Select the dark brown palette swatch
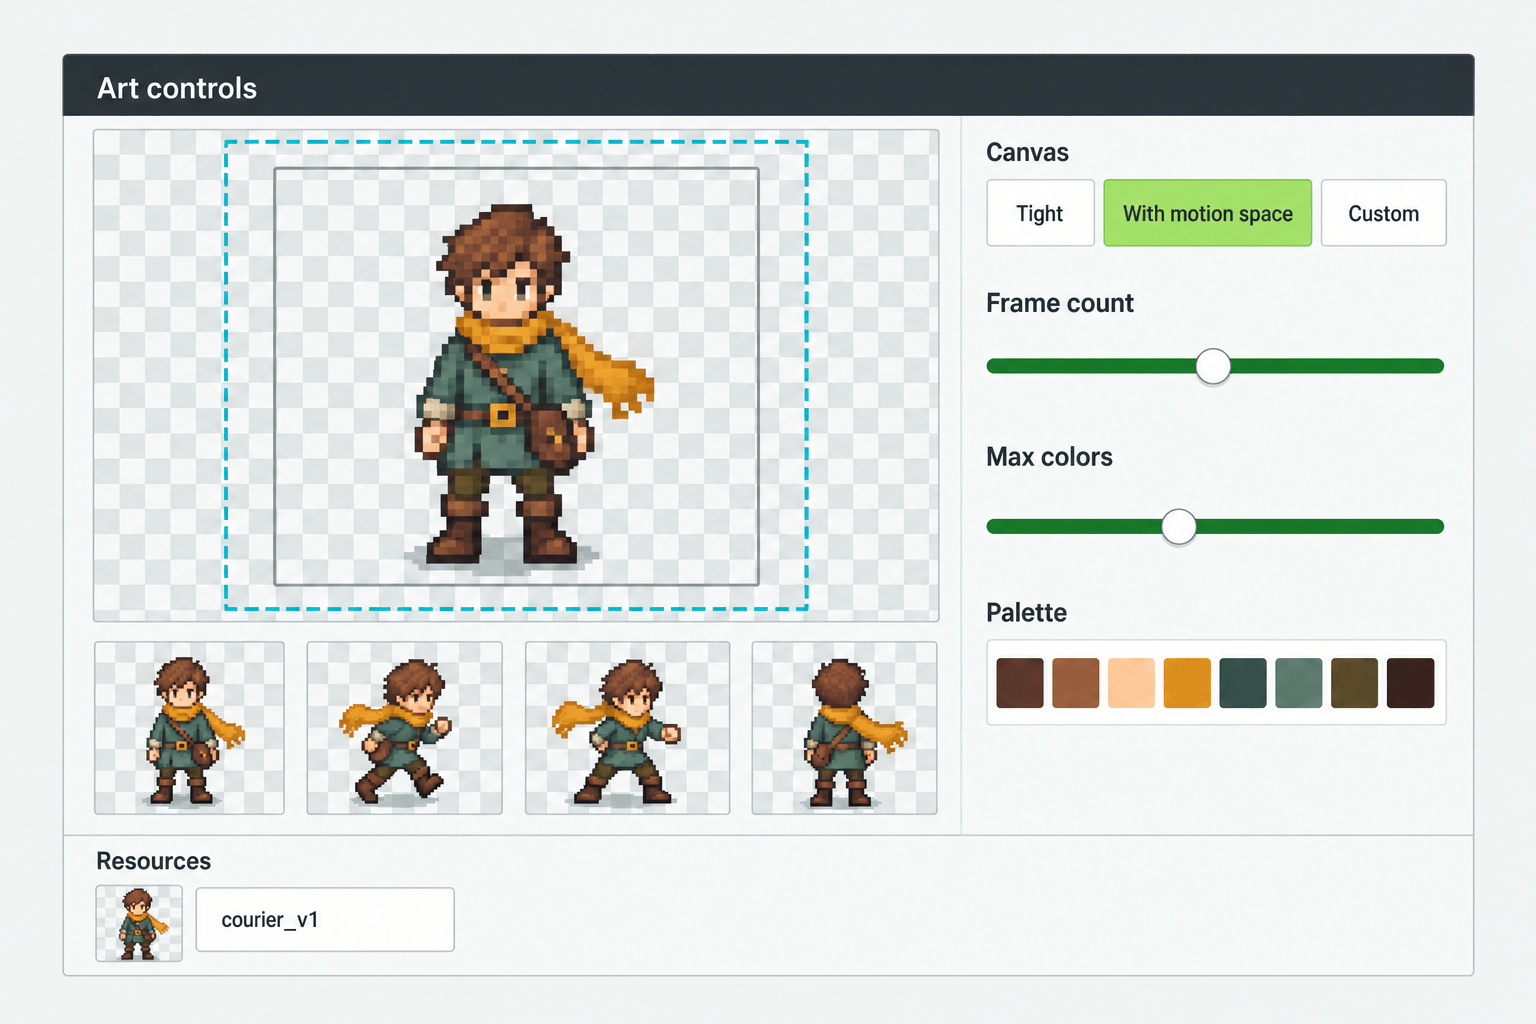The width and height of the screenshot is (1536, 1024). 1020,683
